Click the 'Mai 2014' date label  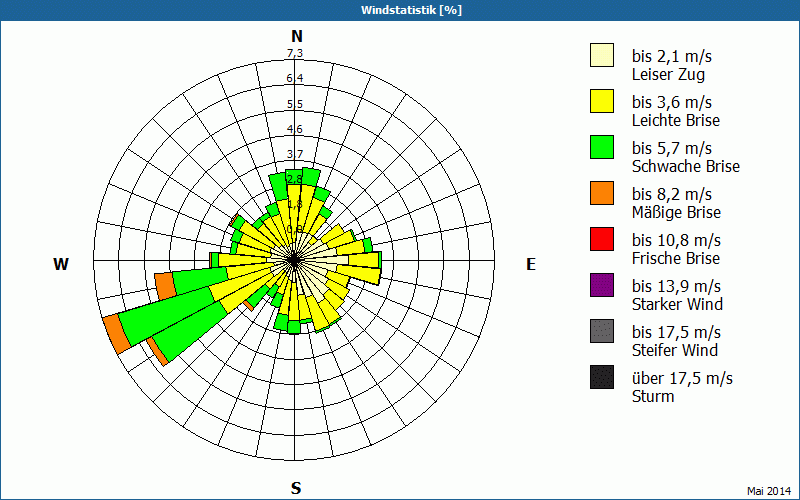(x=768, y=490)
